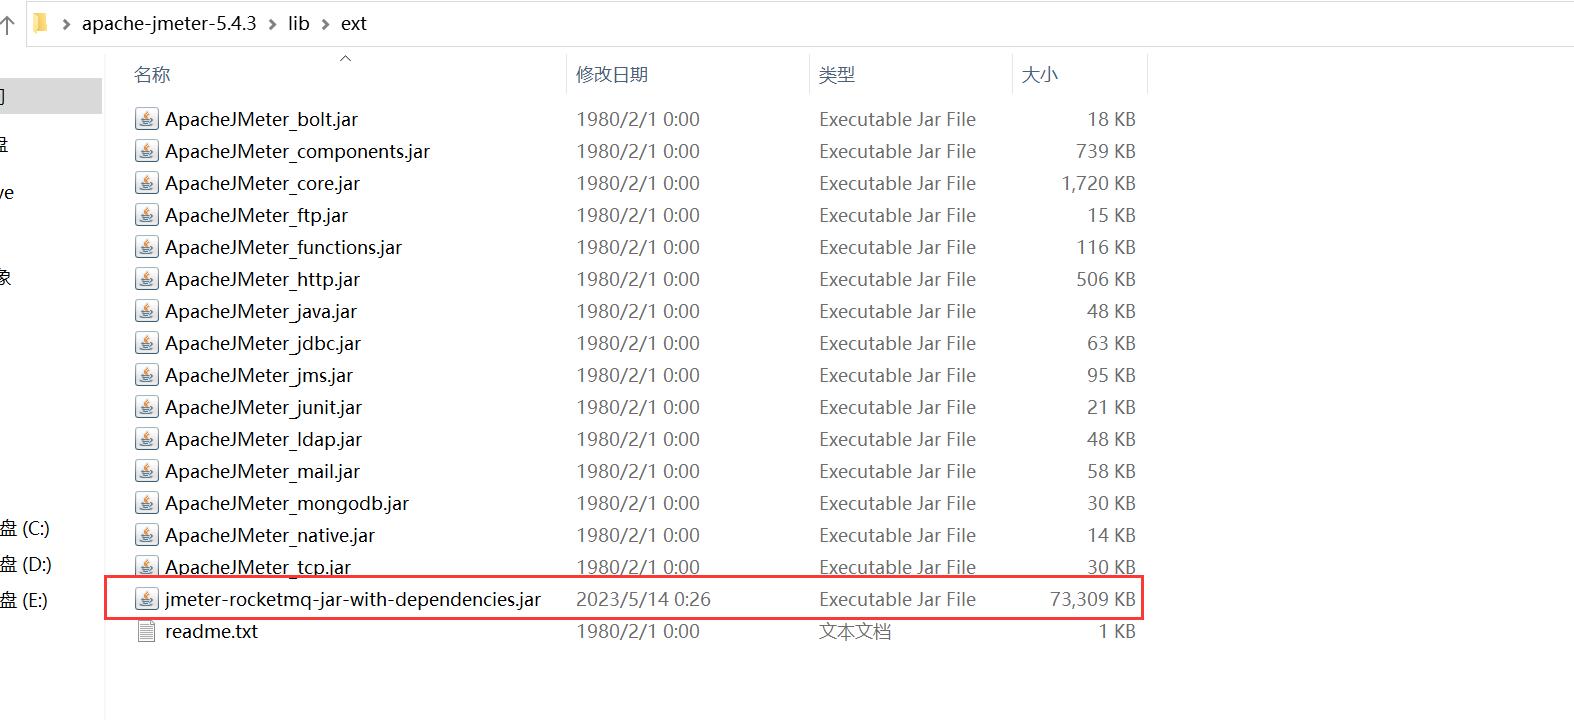Click the folder icon in address bar
Screen dimensions: 1574x720
[x=40, y=23]
